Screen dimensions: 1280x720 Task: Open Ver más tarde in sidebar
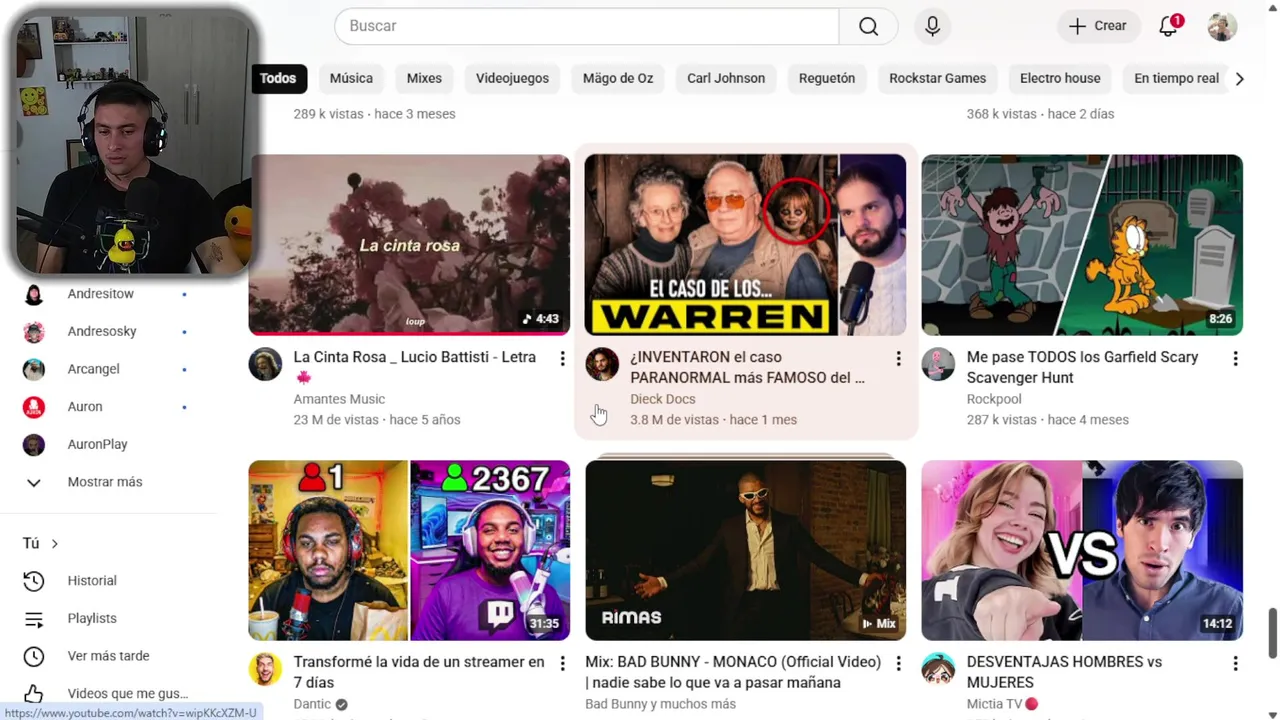click(108, 656)
